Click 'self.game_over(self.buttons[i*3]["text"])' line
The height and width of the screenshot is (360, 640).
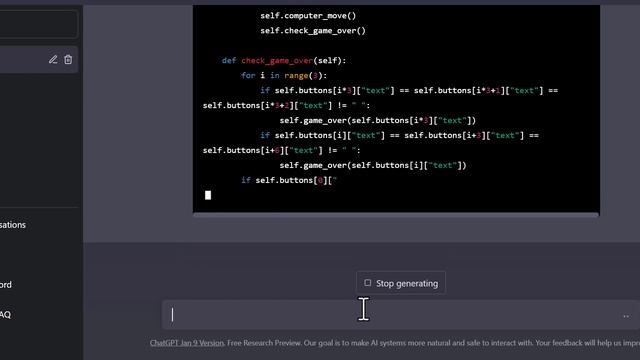coord(378,120)
